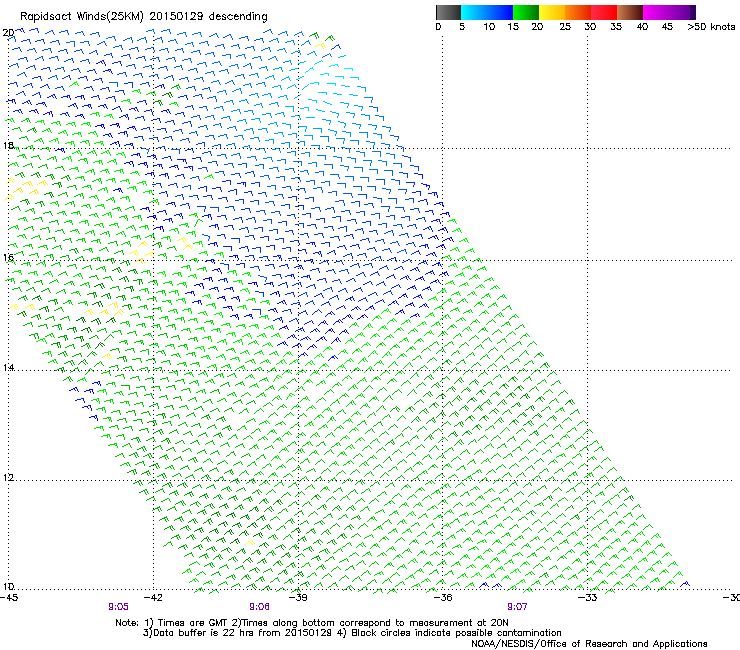The image size is (740, 650).
Task: Click the orange 25-30 knots color band
Action: (578, 12)
